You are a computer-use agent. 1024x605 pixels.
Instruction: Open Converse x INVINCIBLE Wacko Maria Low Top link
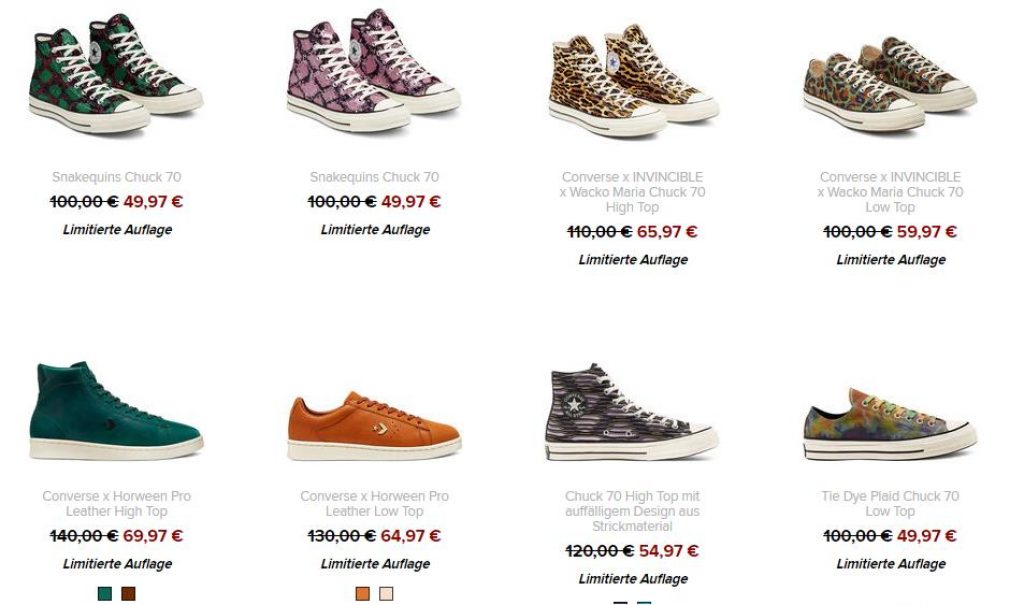coord(890,192)
